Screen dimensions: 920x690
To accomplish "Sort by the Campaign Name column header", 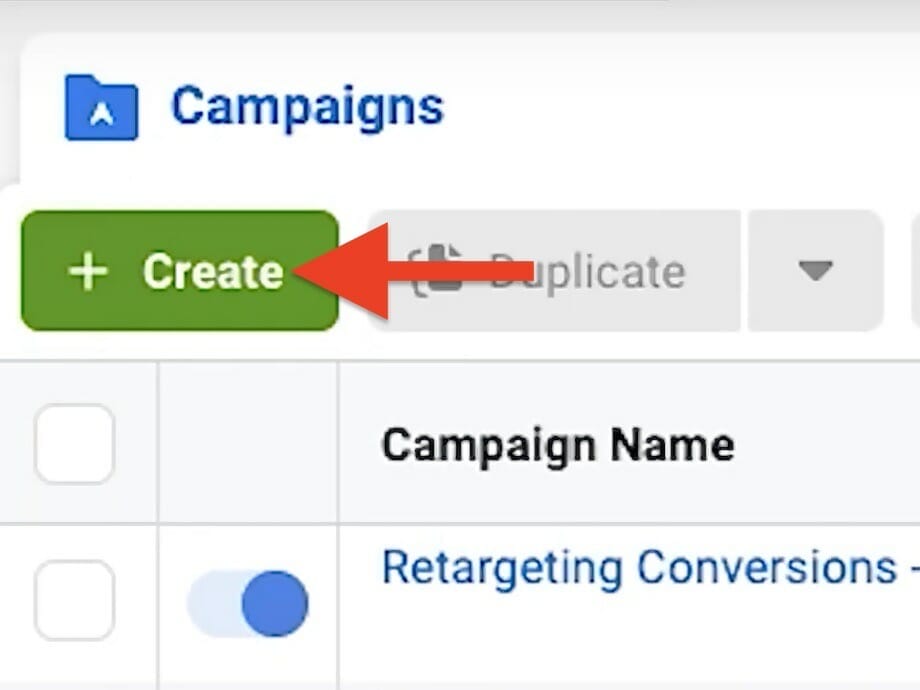I will coord(558,445).
